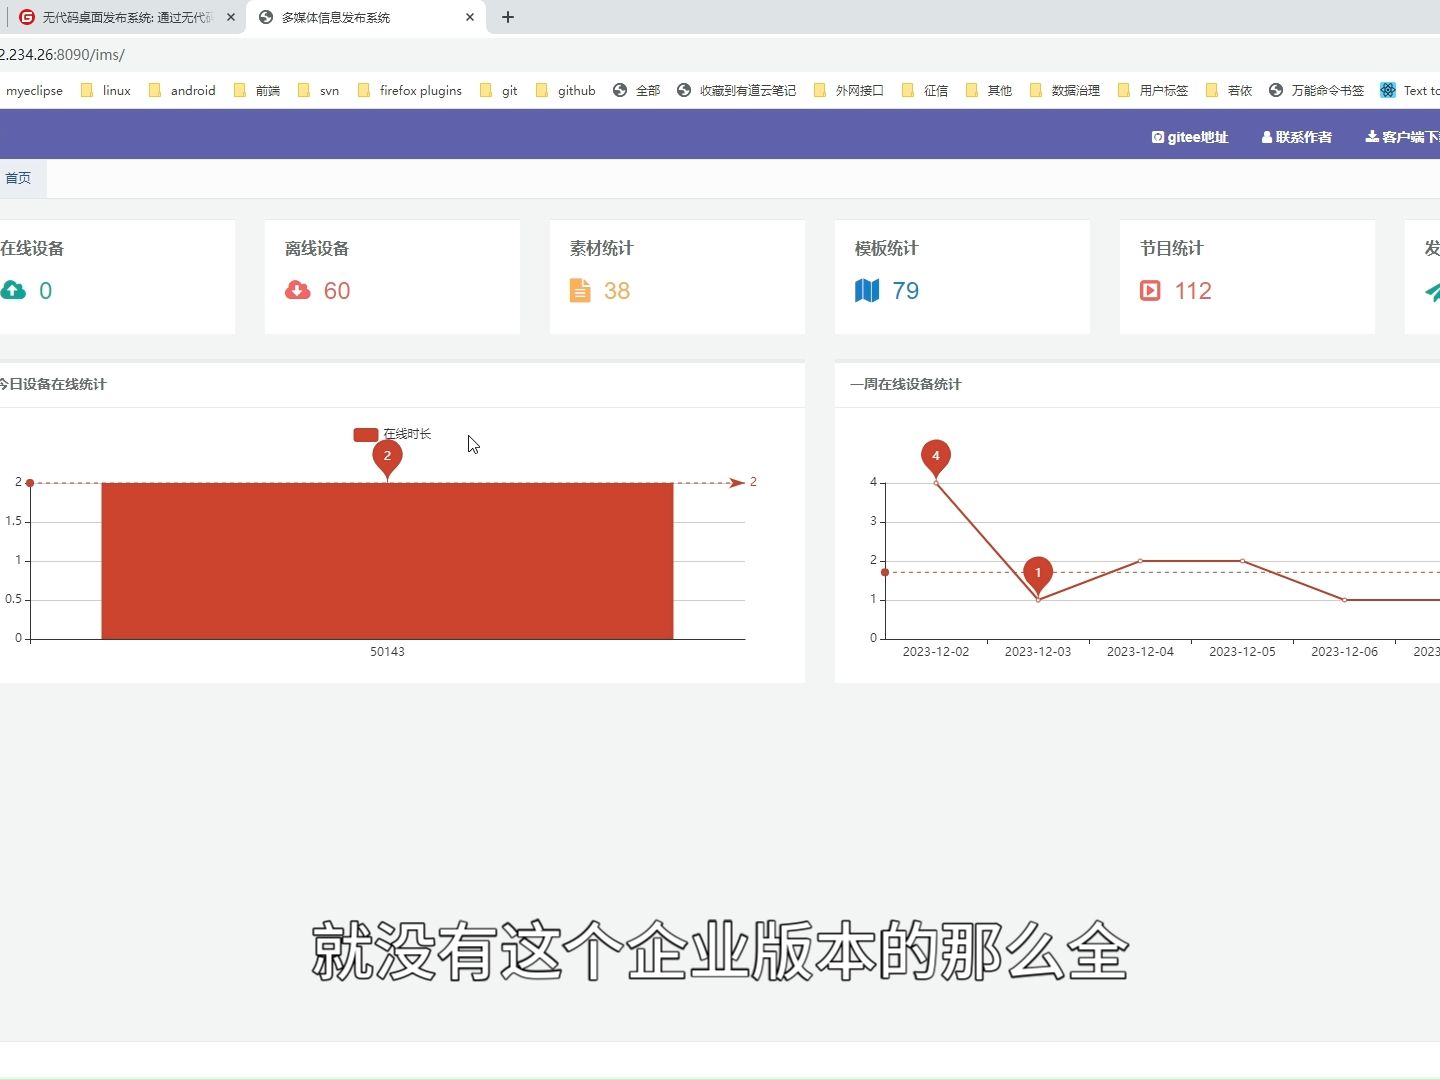
Task: Close the 无代码桌面发布系统 tab
Action: pos(230,17)
